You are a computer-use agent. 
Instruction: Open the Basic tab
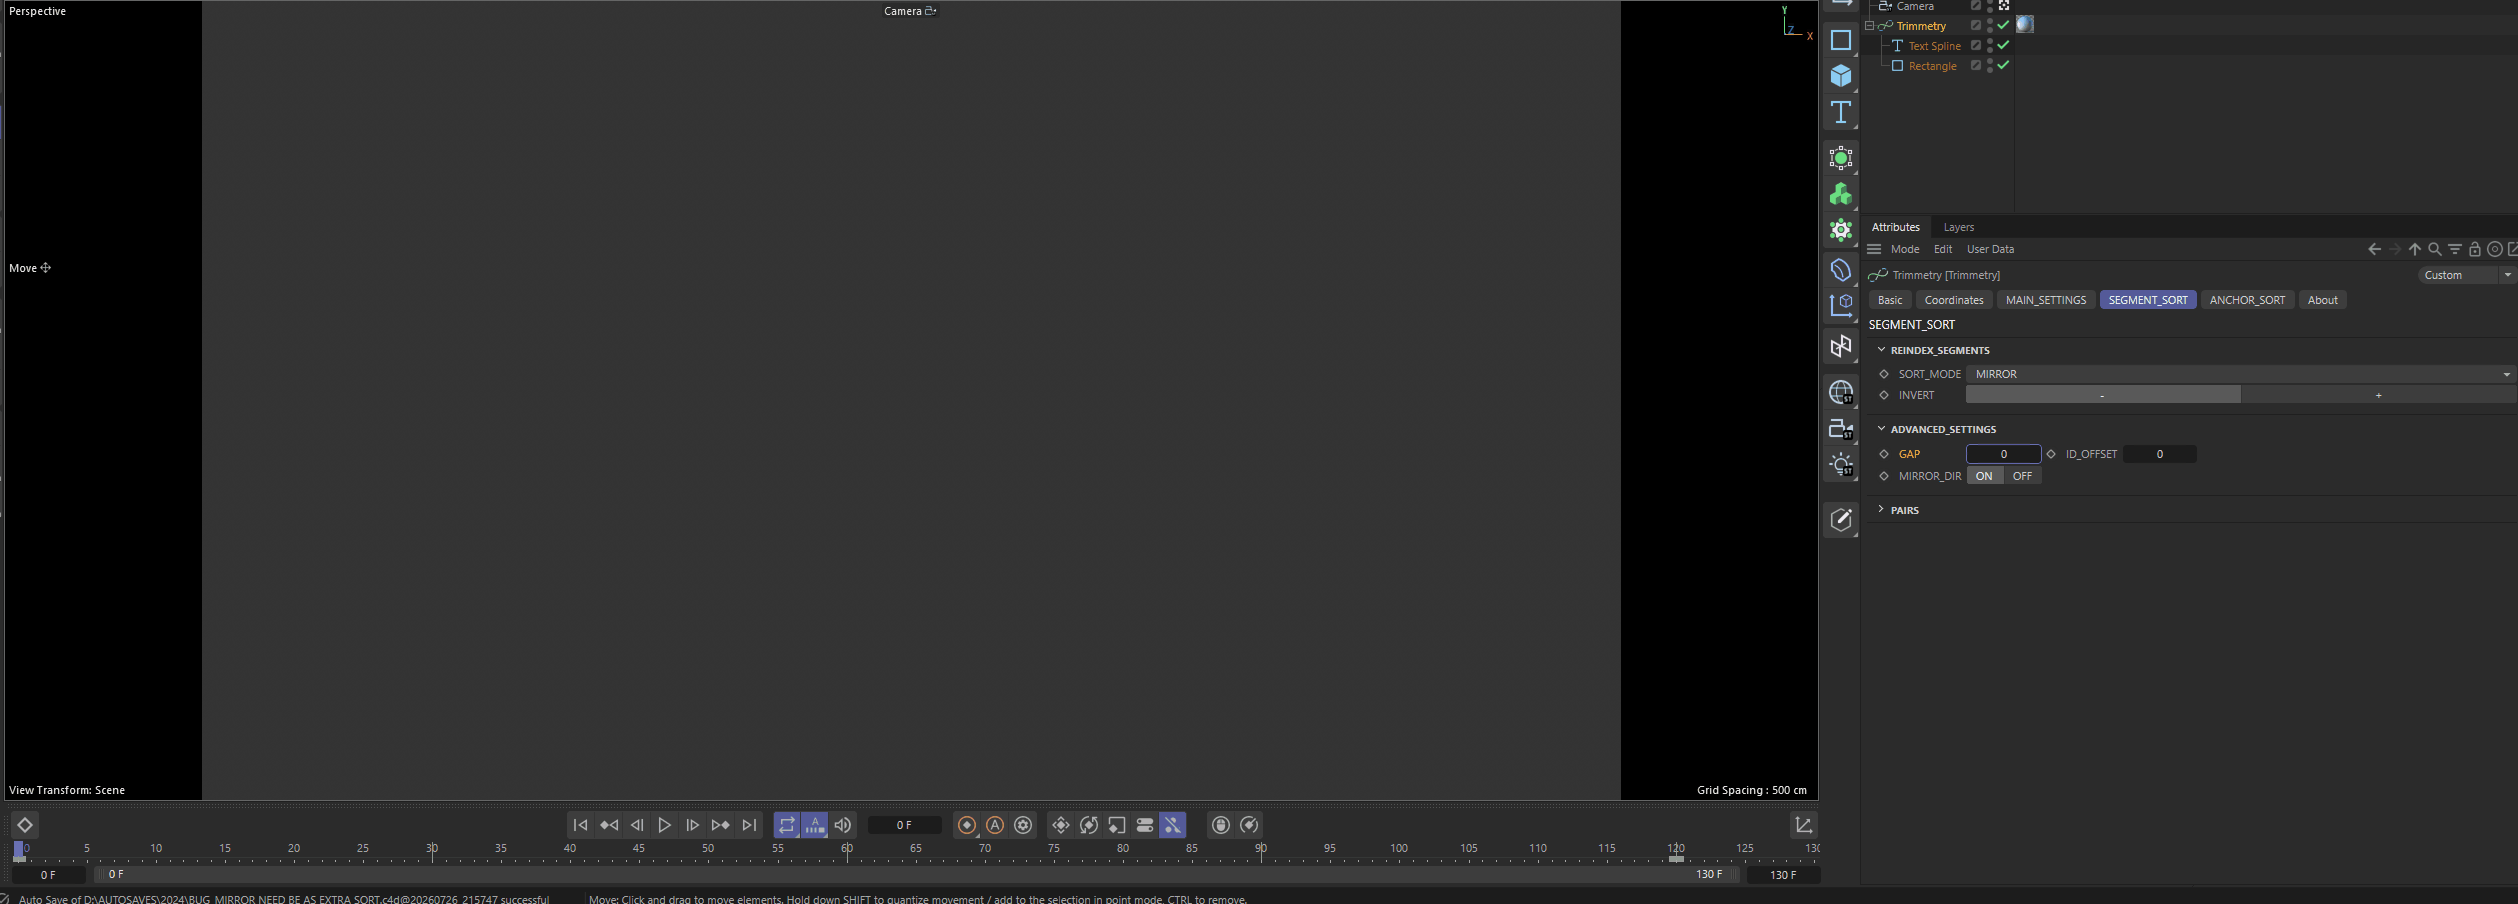tap(1890, 300)
